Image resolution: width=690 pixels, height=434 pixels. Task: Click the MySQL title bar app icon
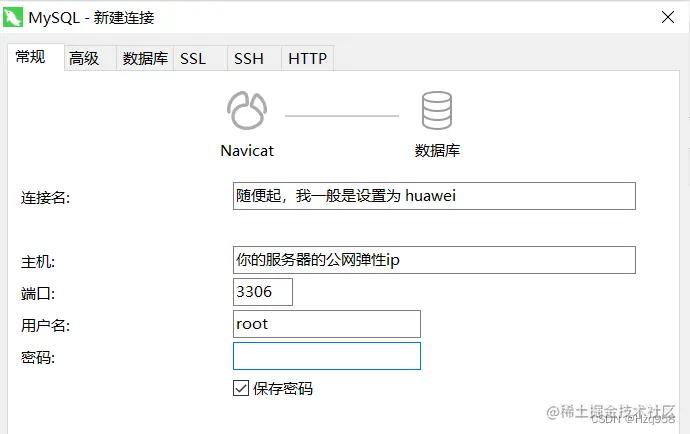(12, 18)
